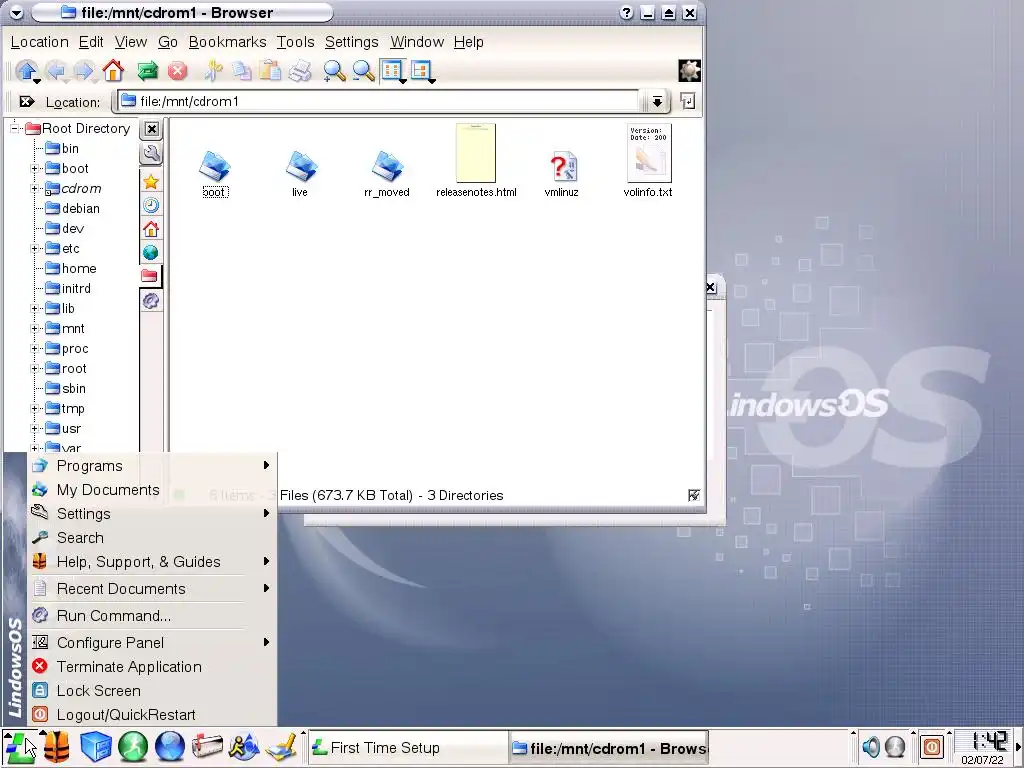Open the Bookmarks star sidebar tab
The height and width of the screenshot is (768, 1024).
click(x=152, y=182)
